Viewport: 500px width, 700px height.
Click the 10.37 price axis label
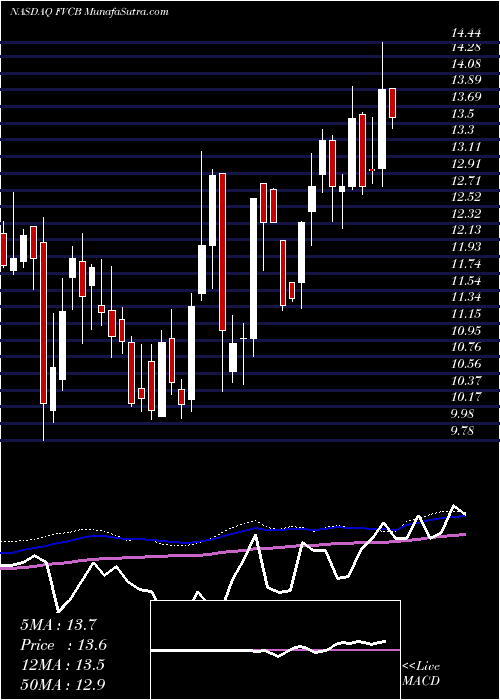click(x=466, y=381)
